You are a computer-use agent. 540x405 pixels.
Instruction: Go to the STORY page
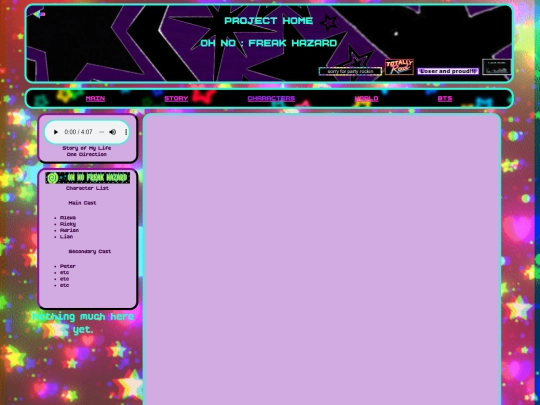point(176,98)
